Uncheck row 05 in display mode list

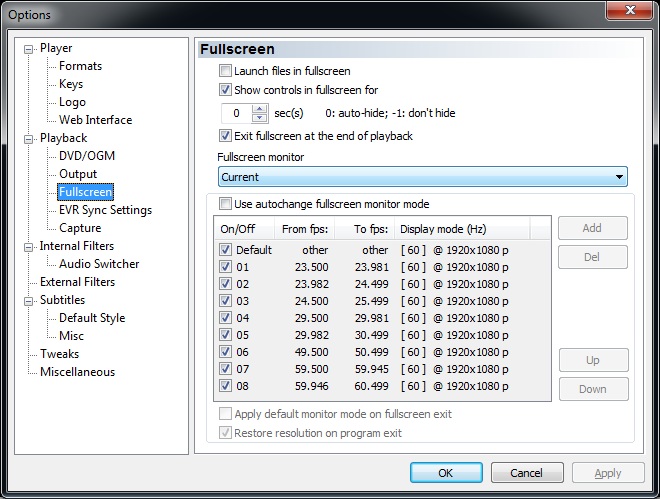click(x=225, y=334)
